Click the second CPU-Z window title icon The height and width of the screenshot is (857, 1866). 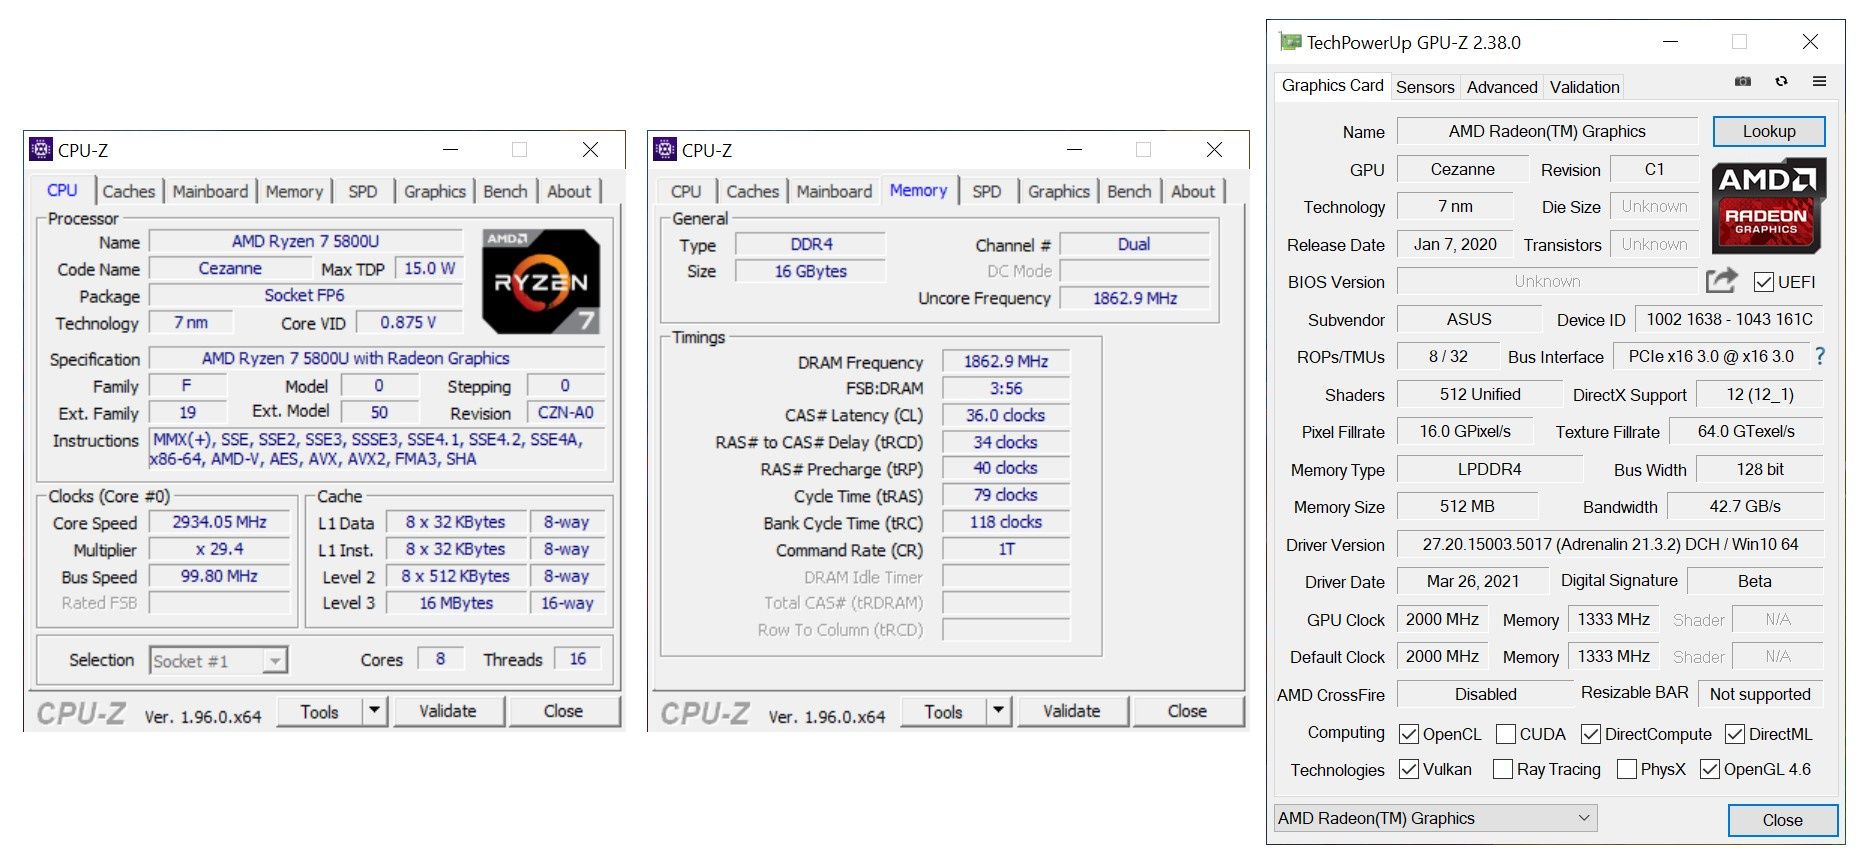pyautogui.click(x=665, y=150)
